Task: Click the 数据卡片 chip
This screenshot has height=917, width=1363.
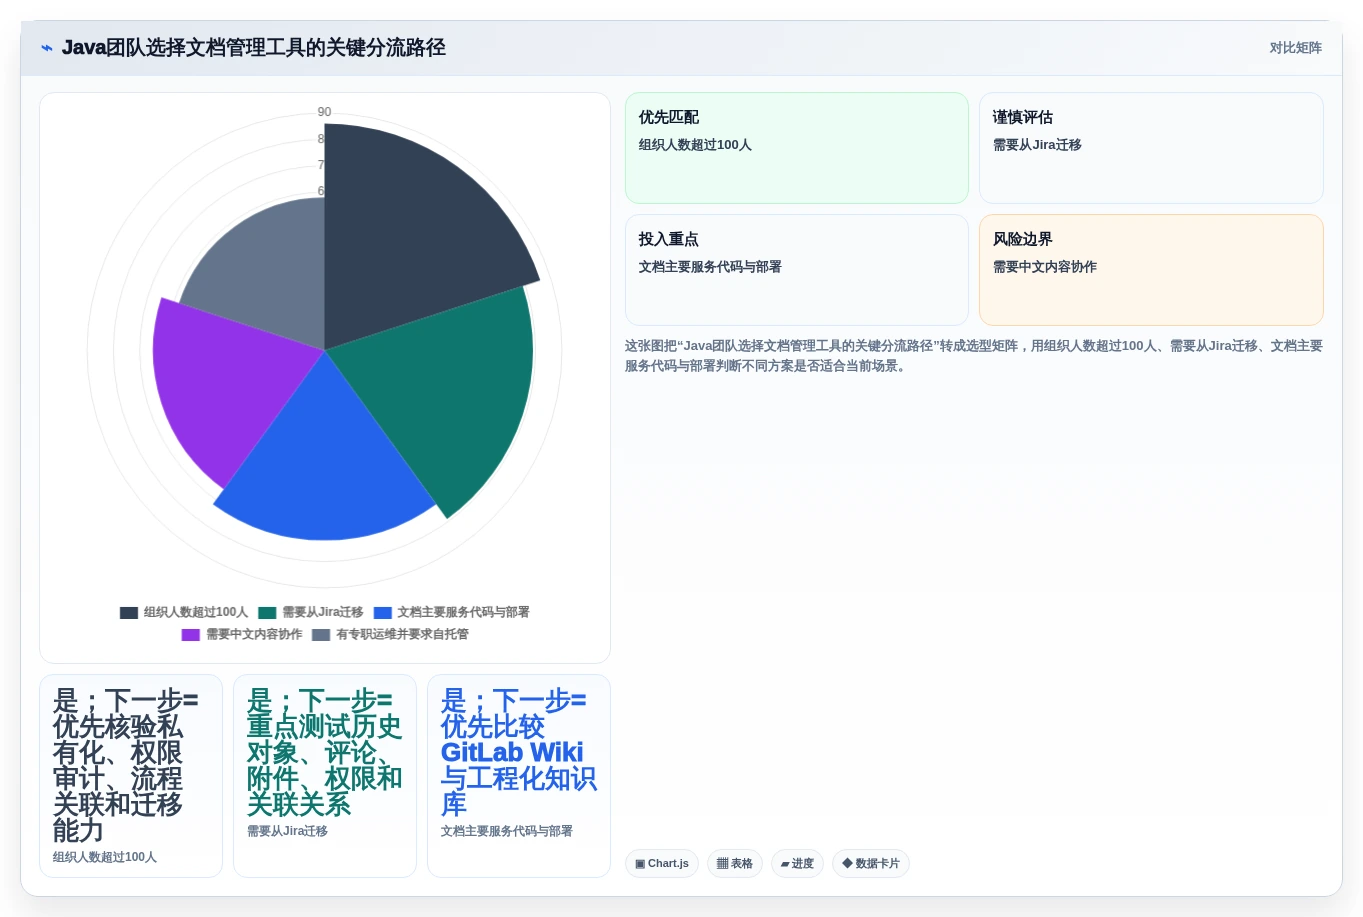Action: point(871,864)
